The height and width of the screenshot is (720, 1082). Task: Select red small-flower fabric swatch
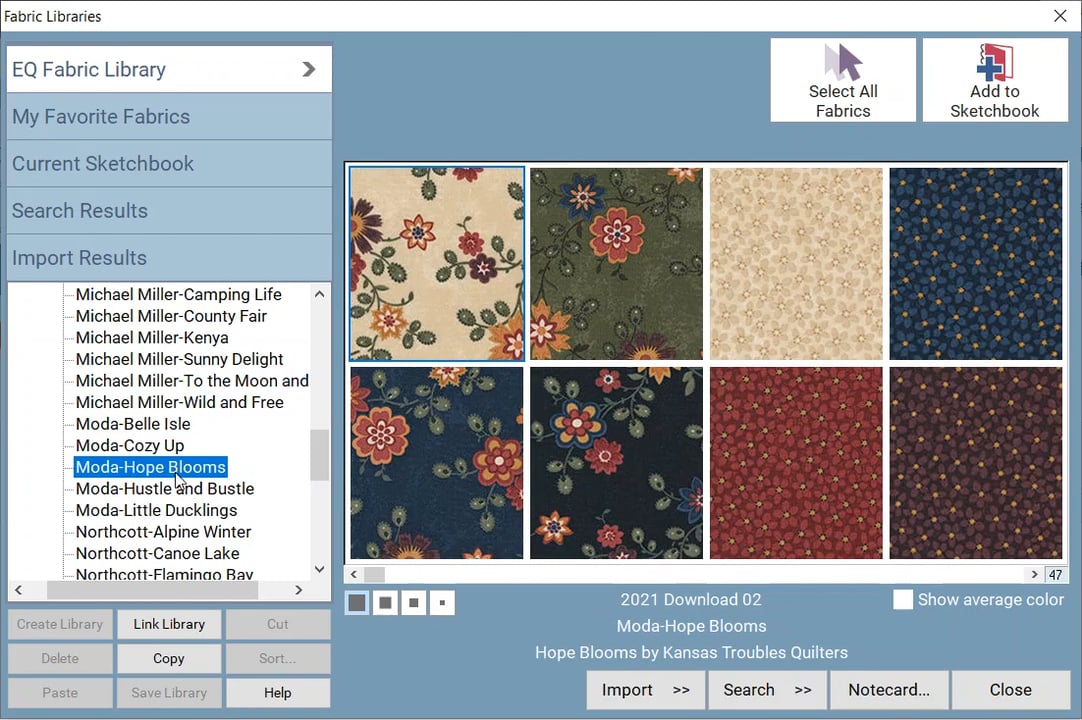tap(796, 463)
